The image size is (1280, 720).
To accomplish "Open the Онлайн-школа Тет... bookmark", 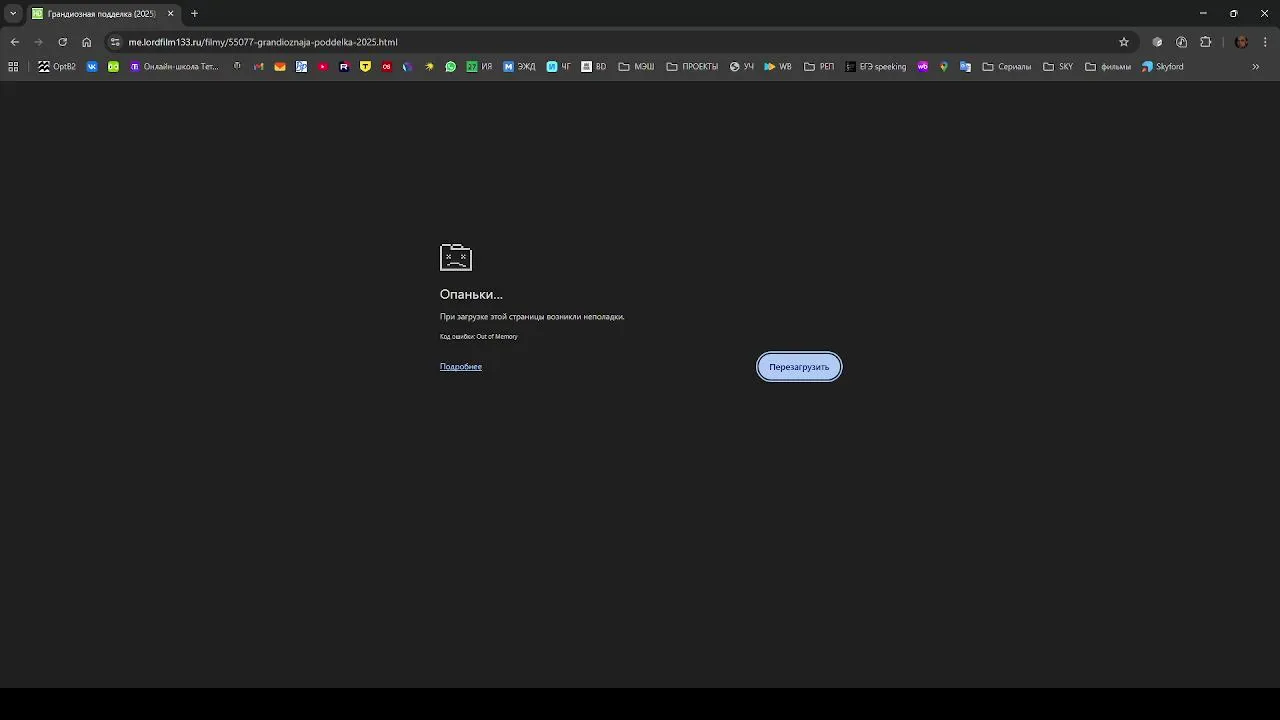I will [x=174, y=67].
